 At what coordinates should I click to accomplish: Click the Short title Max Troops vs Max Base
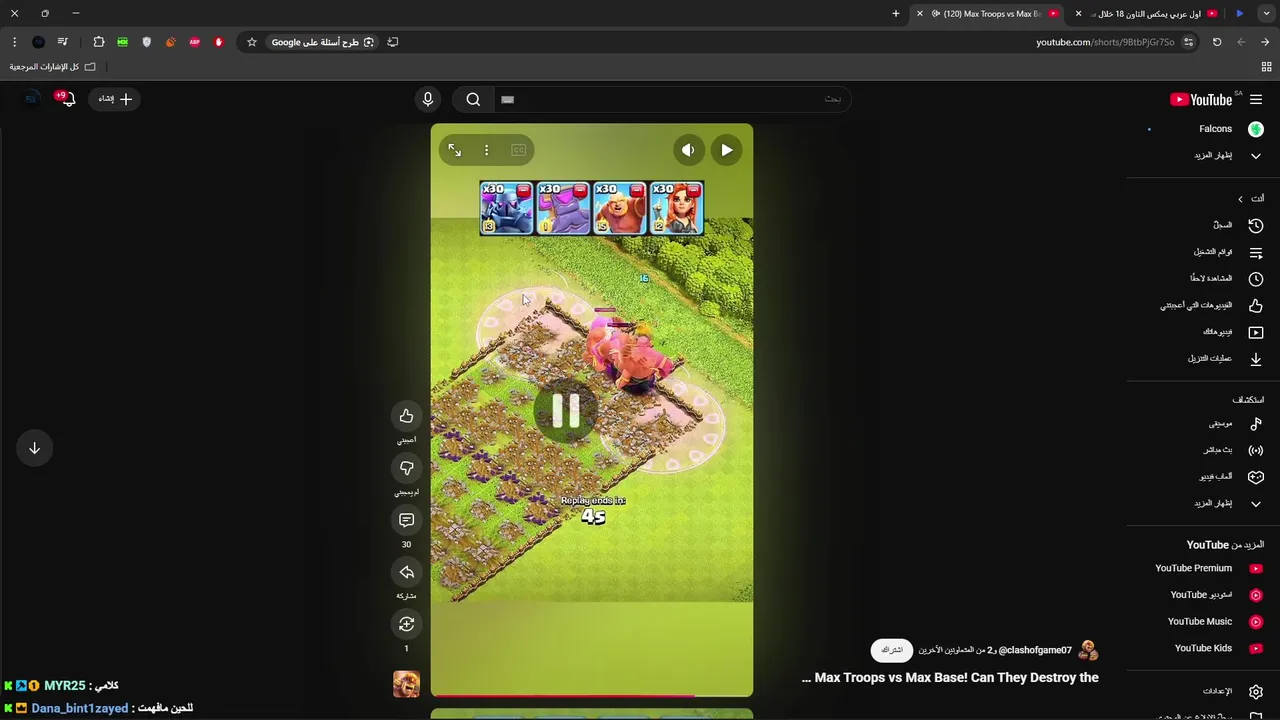click(950, 678)
